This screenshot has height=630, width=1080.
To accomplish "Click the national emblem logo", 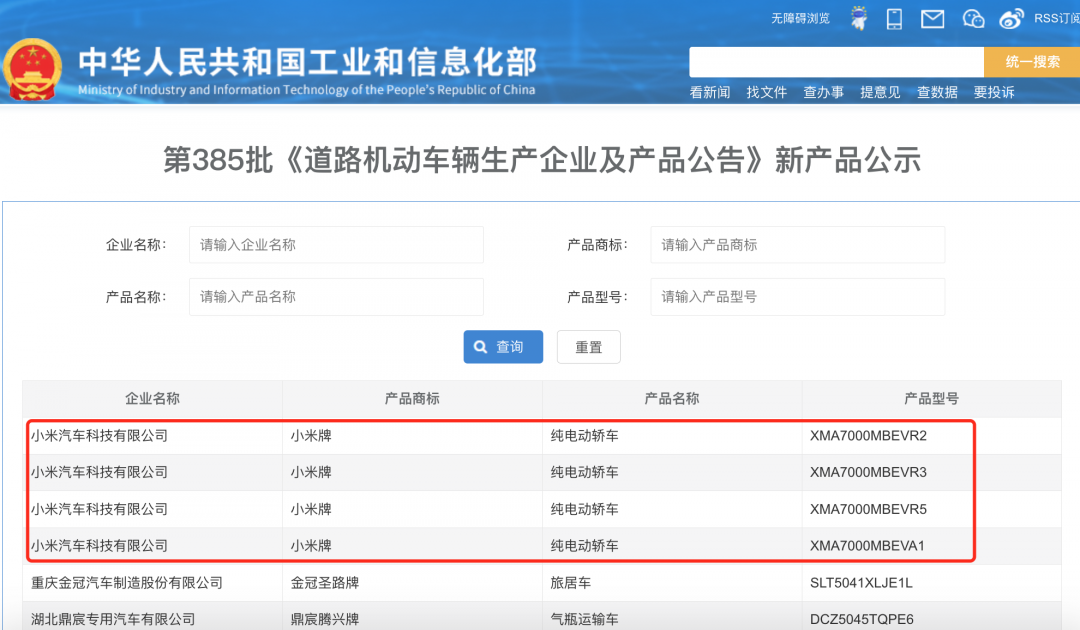I will [32, 70].
